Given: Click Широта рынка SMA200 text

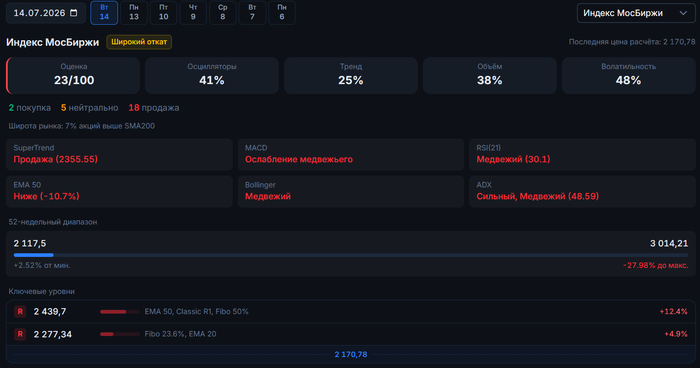Looking at the screenshot, I should (x=82, y=126).
